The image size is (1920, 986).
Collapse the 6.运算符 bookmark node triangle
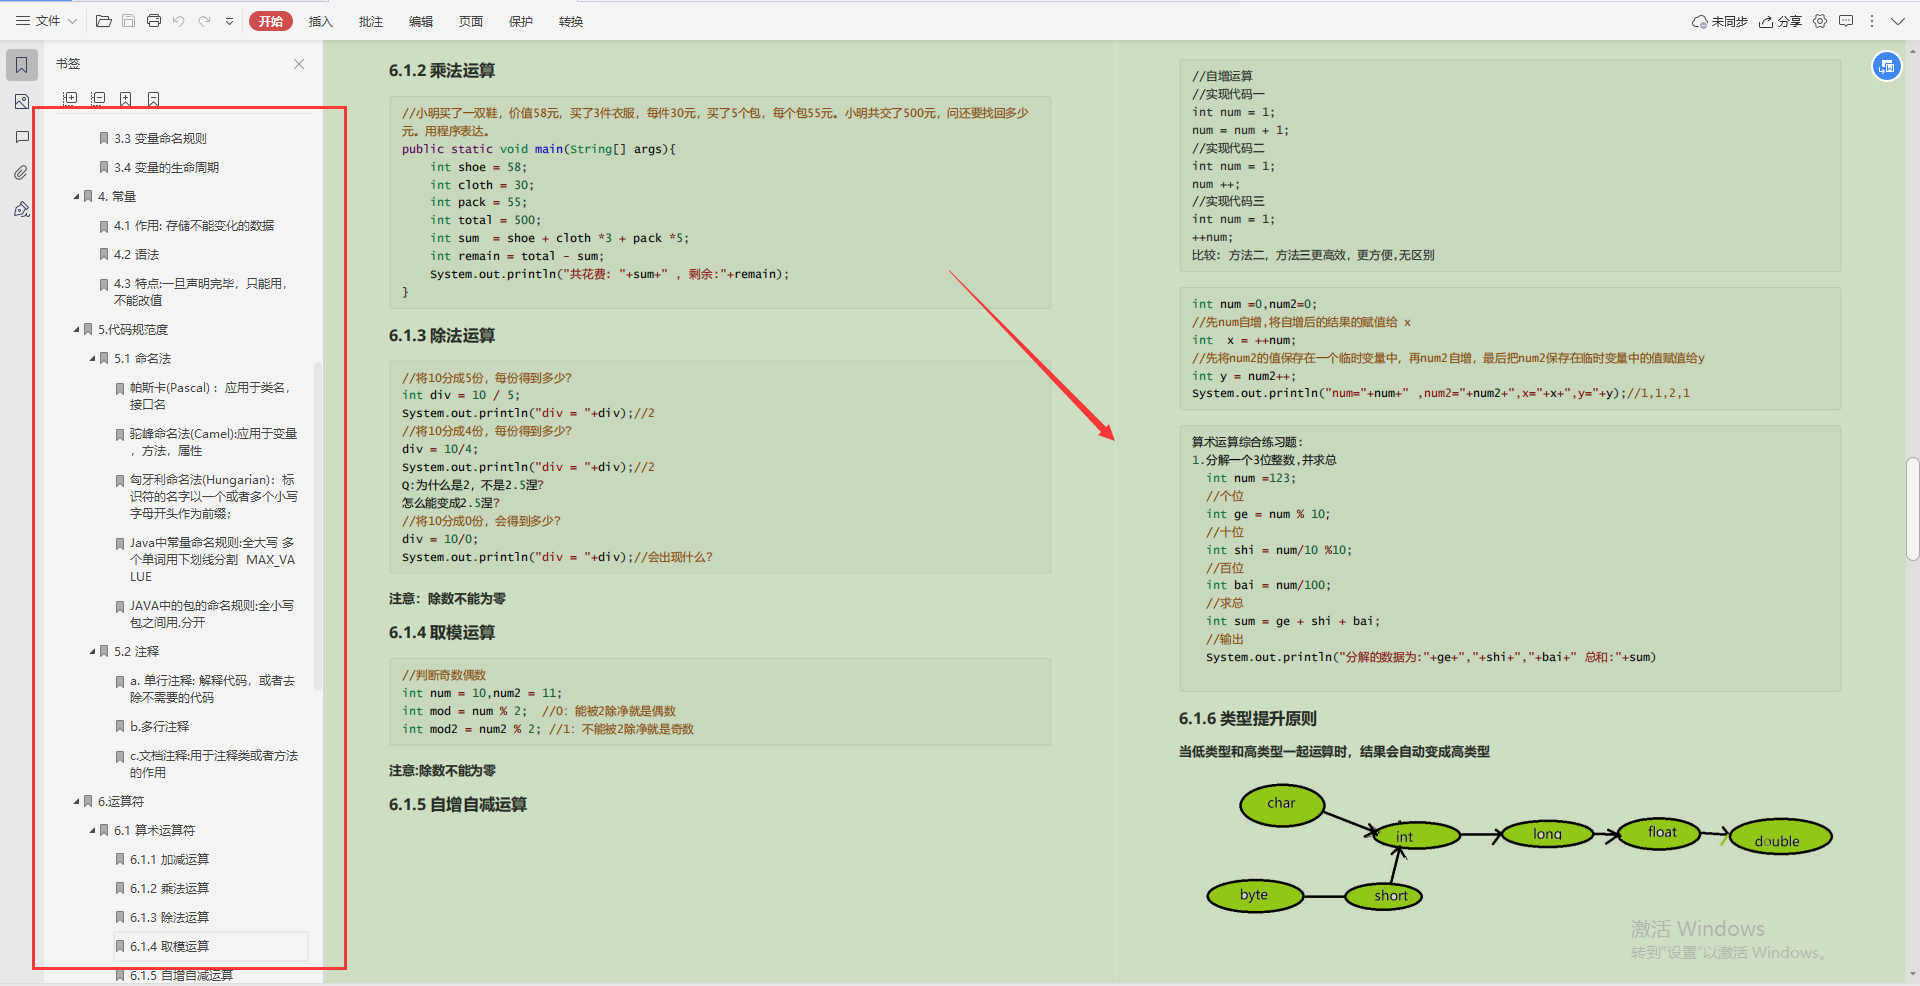(x=76, y=802)
